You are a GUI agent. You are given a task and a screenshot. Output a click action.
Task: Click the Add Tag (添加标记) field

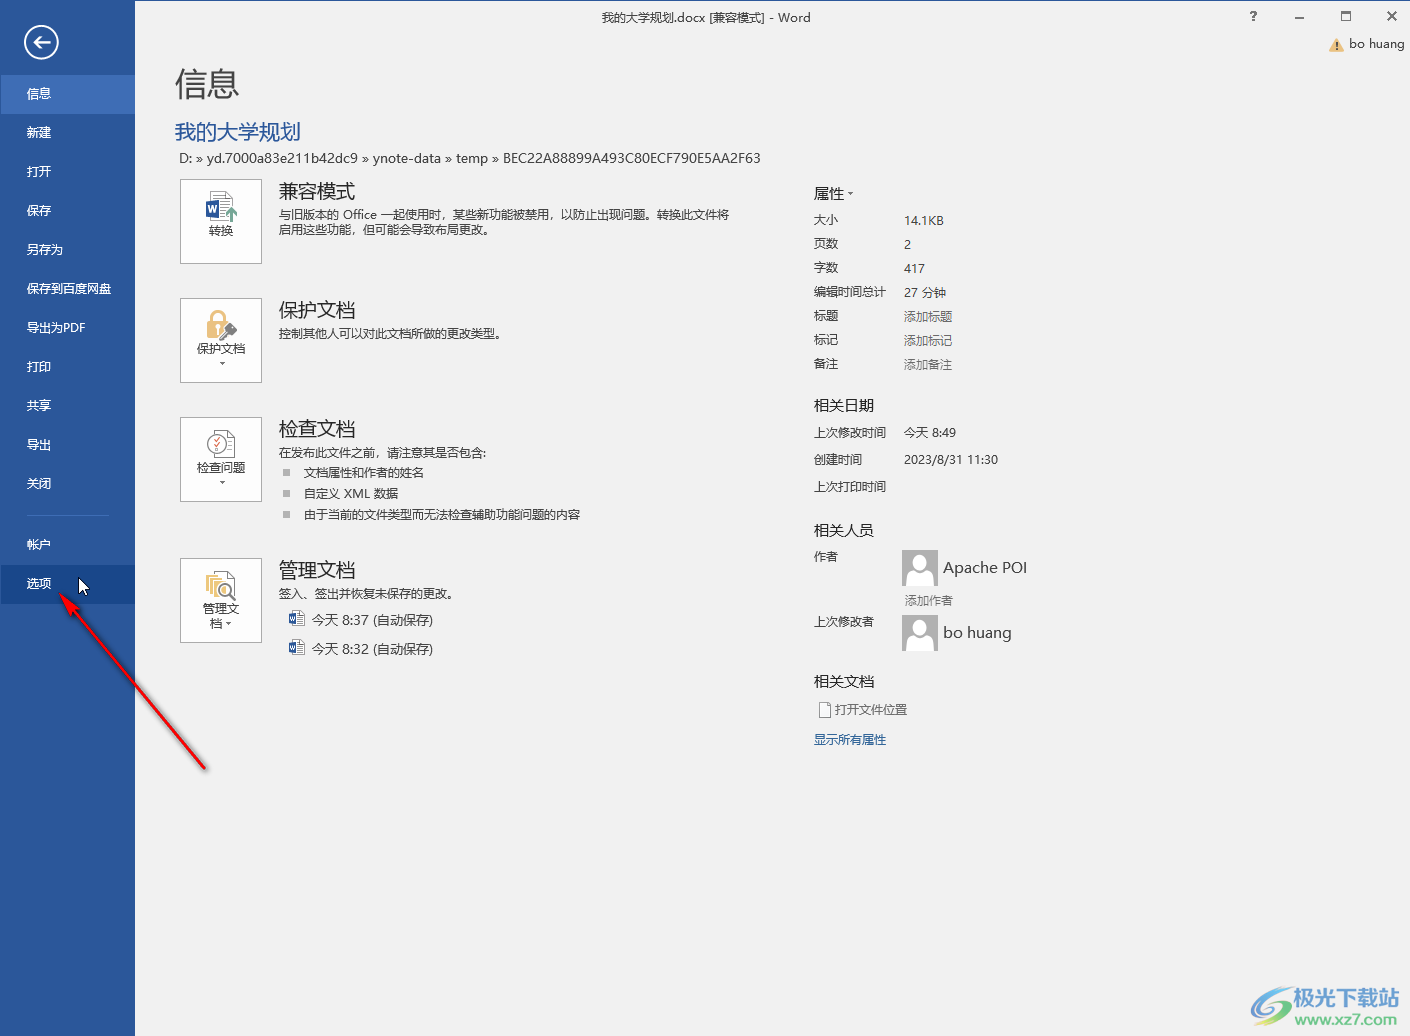point(928,341)
